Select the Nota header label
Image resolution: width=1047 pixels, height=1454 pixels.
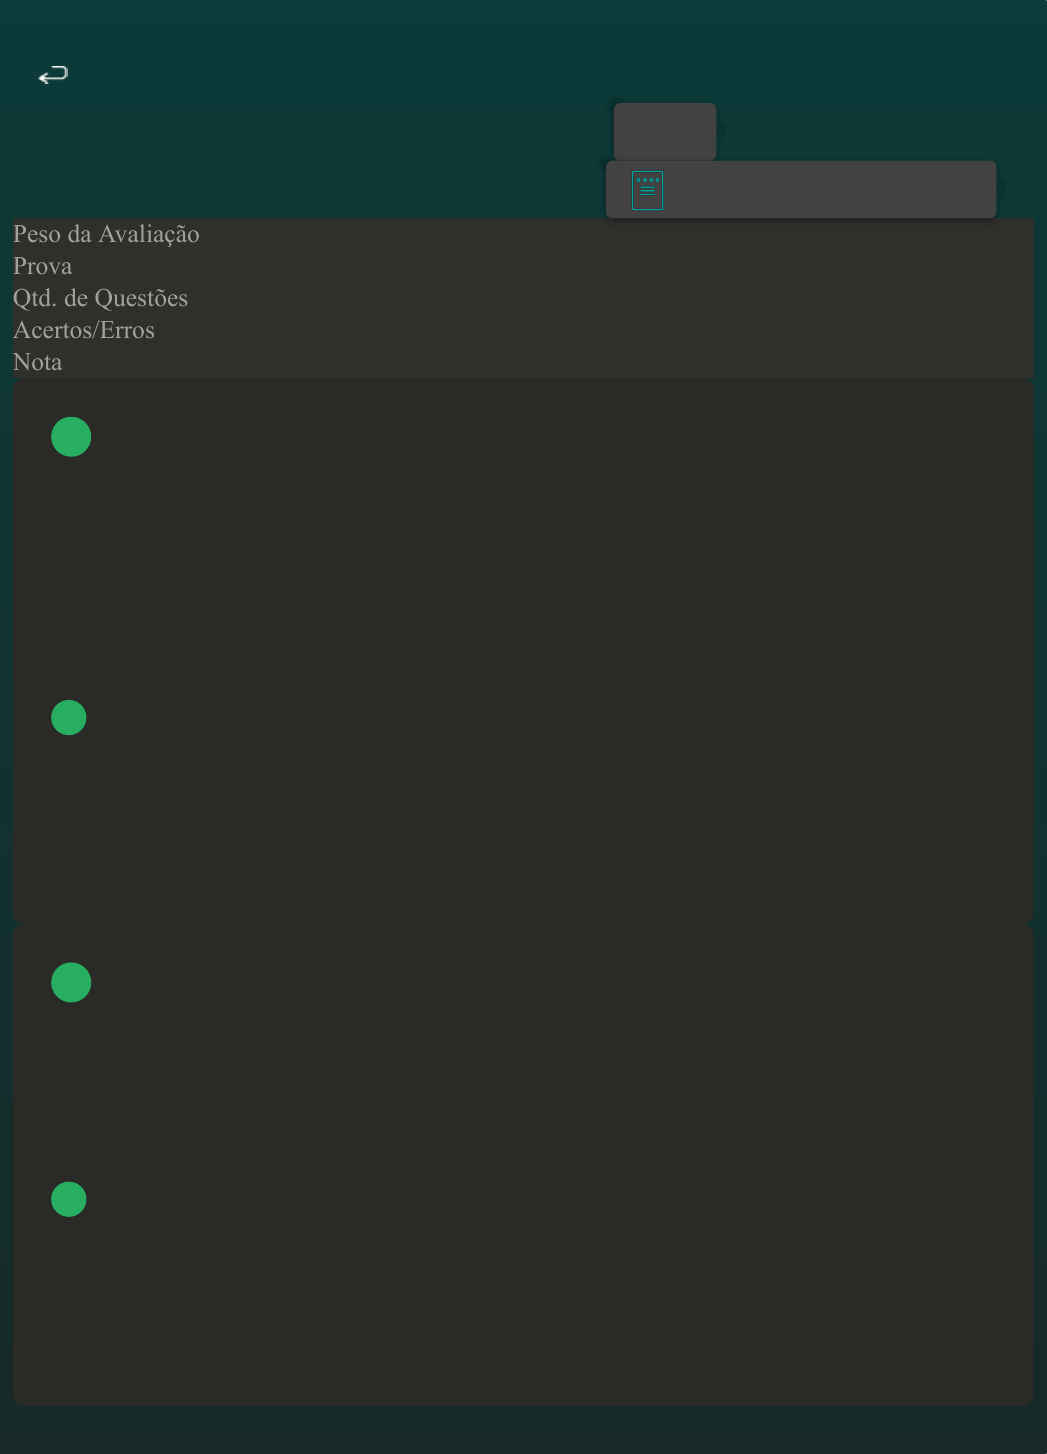tap(38, 362)
